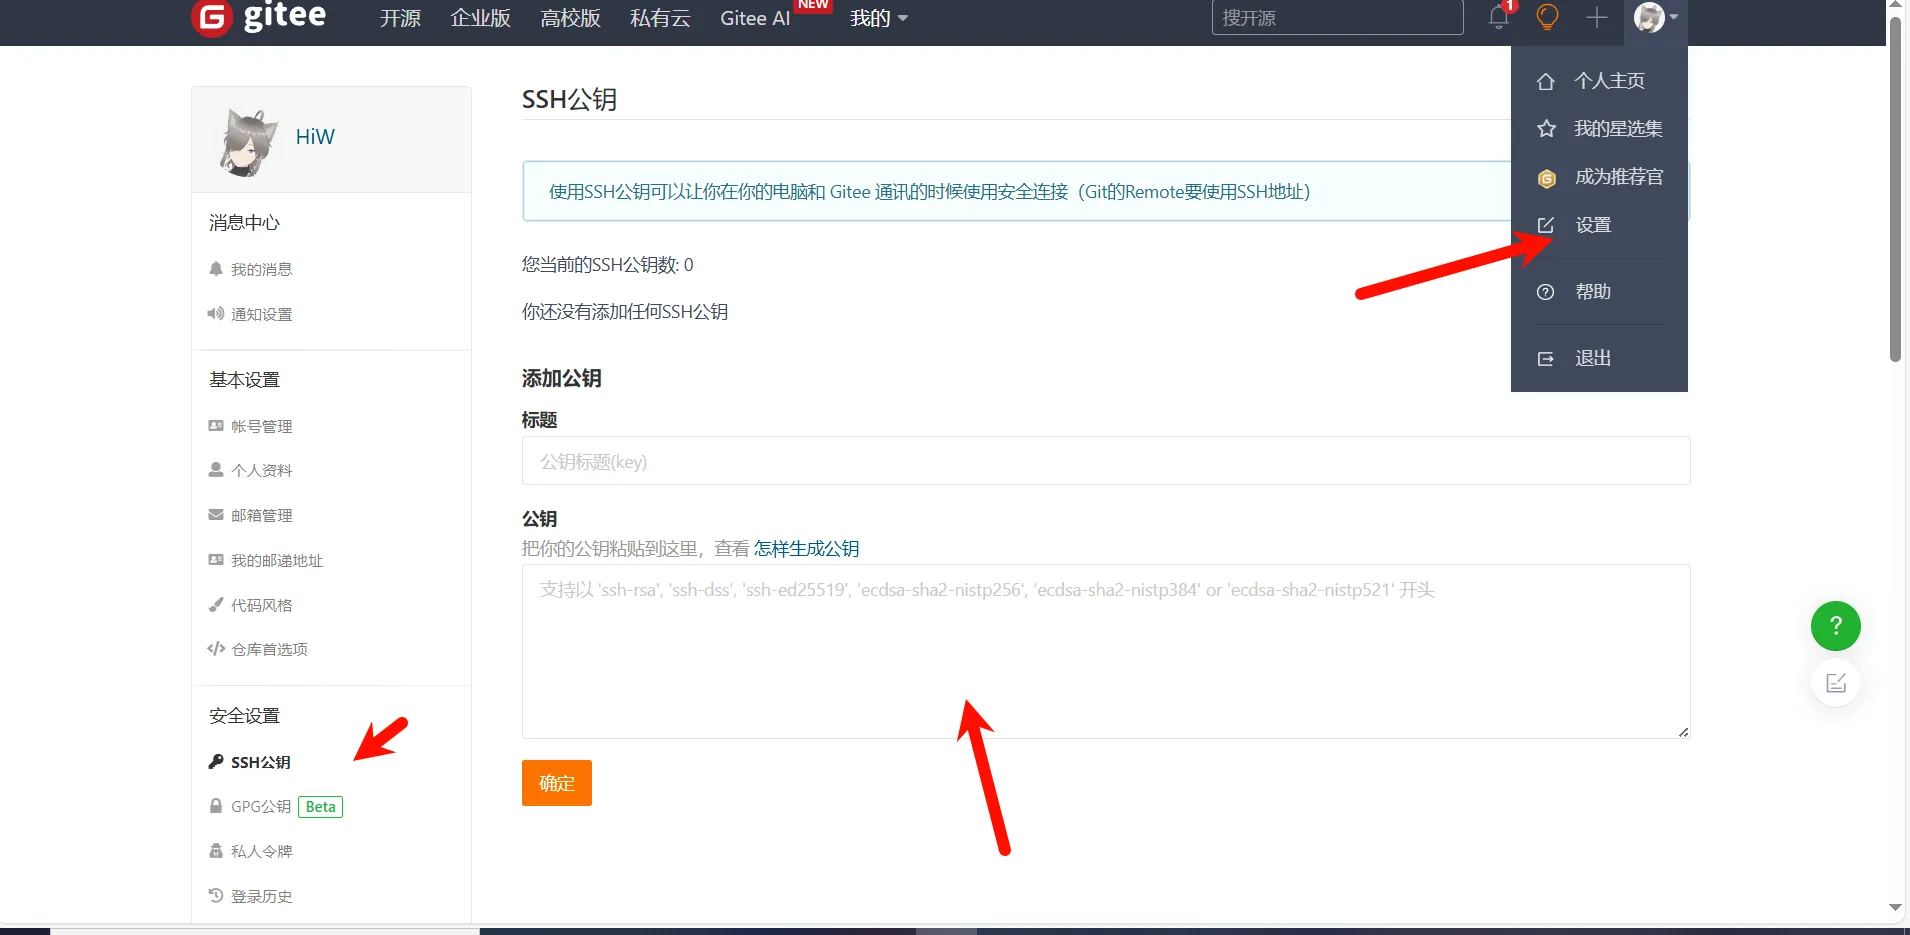1910x935 pixels.
Task: Click 退出 to log out
Action: (x=1592, y=358)
